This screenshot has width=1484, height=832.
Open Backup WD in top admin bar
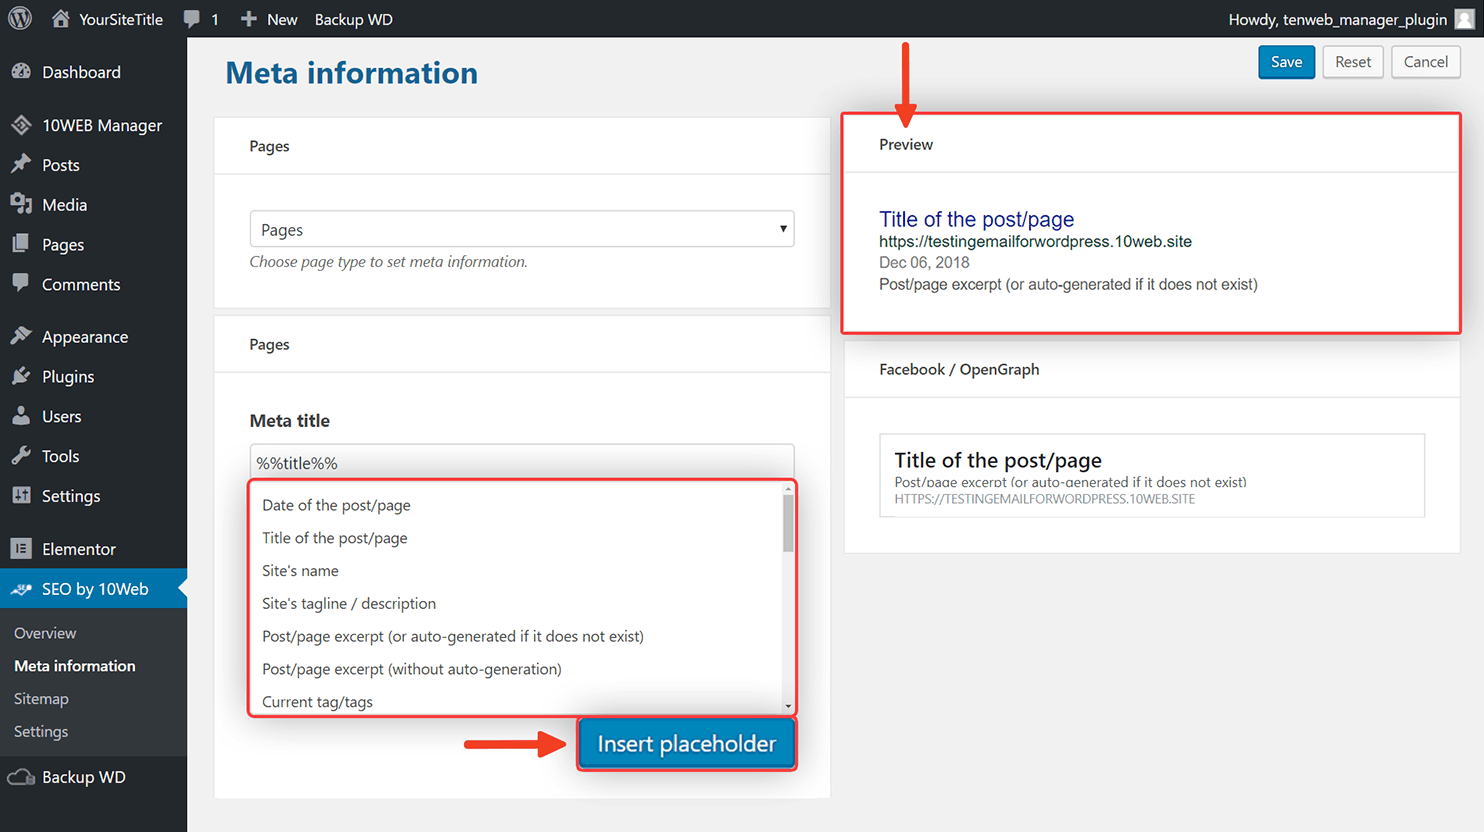tap(353, 19)
